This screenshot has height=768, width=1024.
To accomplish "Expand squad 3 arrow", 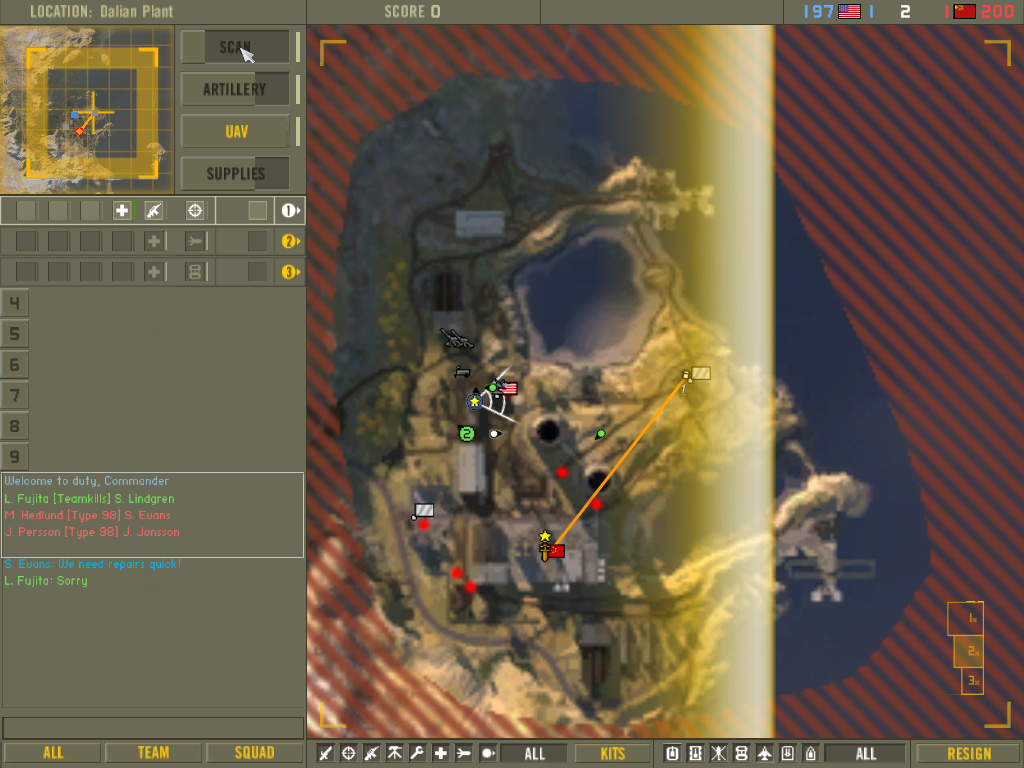I will (290, 272).
